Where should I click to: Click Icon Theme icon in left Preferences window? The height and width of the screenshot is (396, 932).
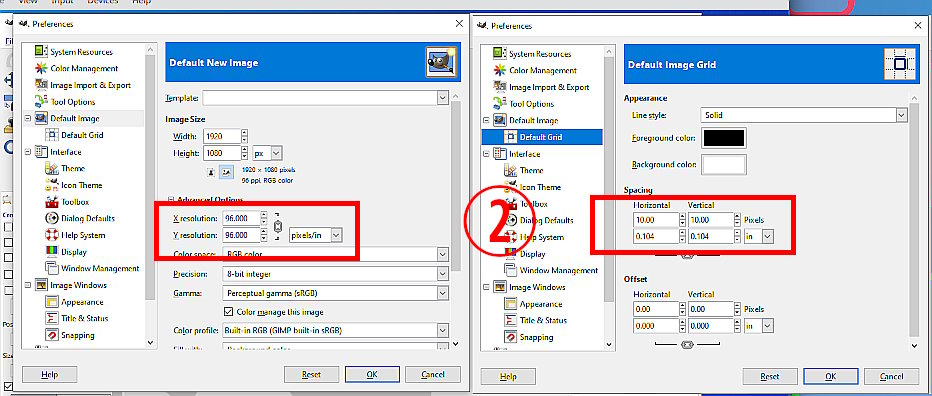click(52, 185)
